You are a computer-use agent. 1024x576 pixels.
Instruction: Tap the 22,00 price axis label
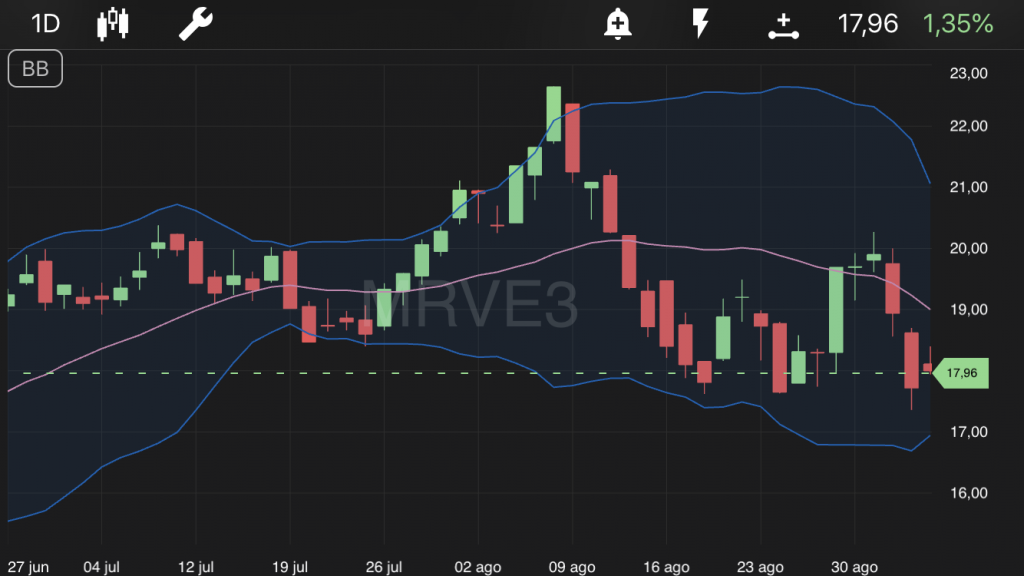[968, 126]
